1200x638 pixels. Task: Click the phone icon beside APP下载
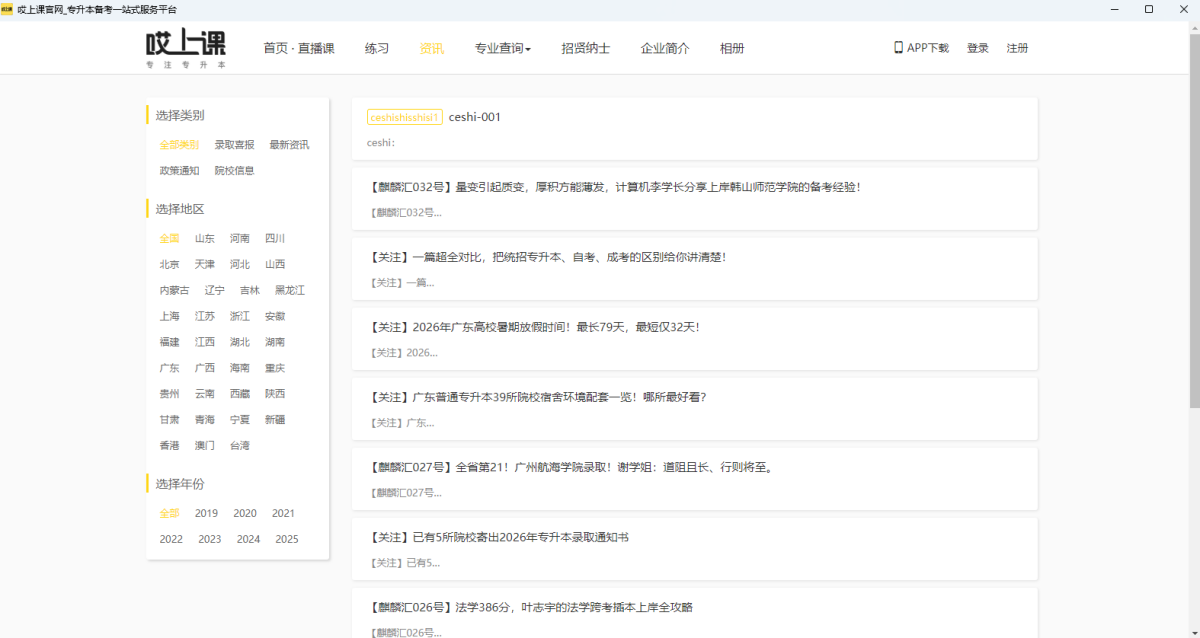tap(898, 47)
